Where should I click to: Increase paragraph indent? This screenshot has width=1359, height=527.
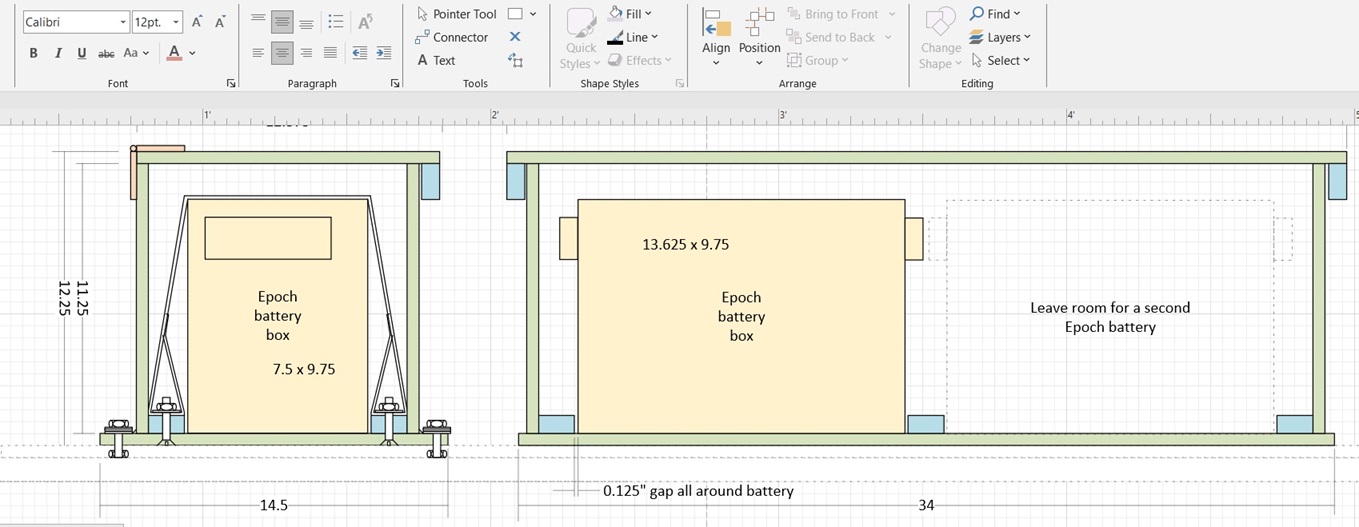(383, 53)
